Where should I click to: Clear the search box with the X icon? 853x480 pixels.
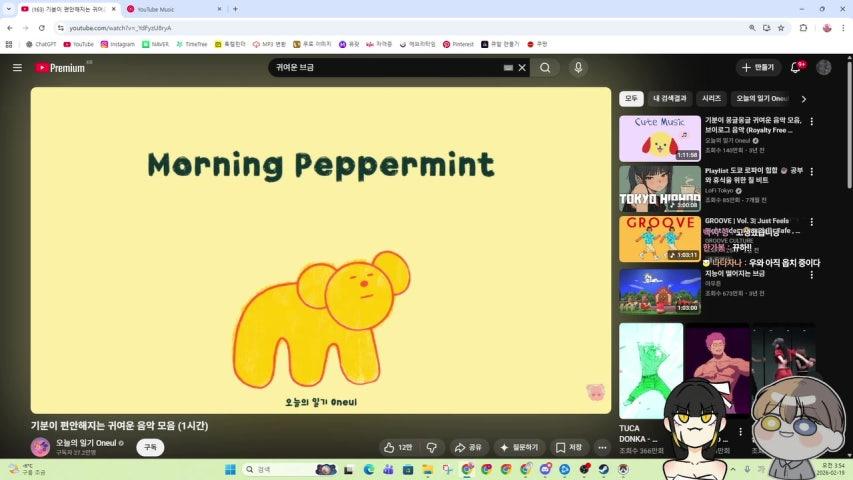[x=522, y=68]
